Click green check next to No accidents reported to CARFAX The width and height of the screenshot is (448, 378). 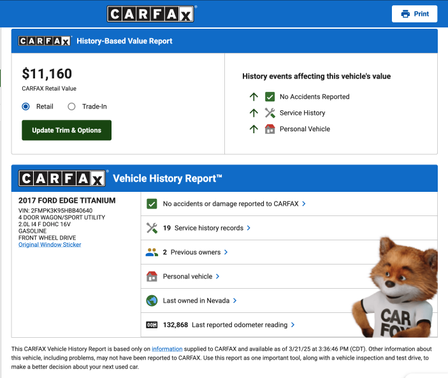coord(152,204)
